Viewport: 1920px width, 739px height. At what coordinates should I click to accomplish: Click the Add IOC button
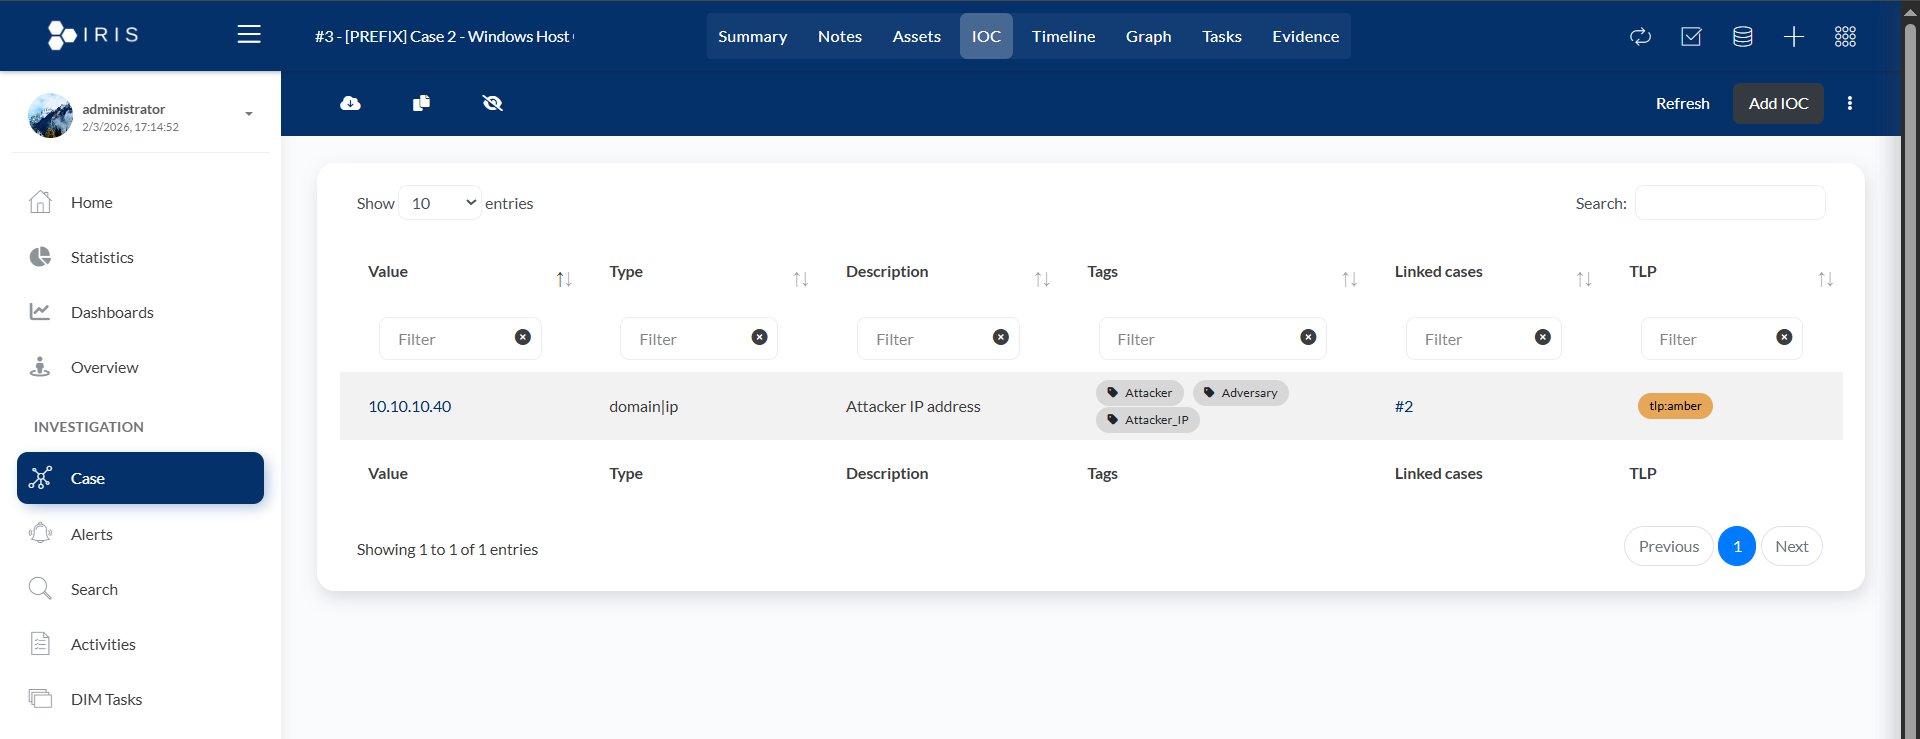point(1777,103)
